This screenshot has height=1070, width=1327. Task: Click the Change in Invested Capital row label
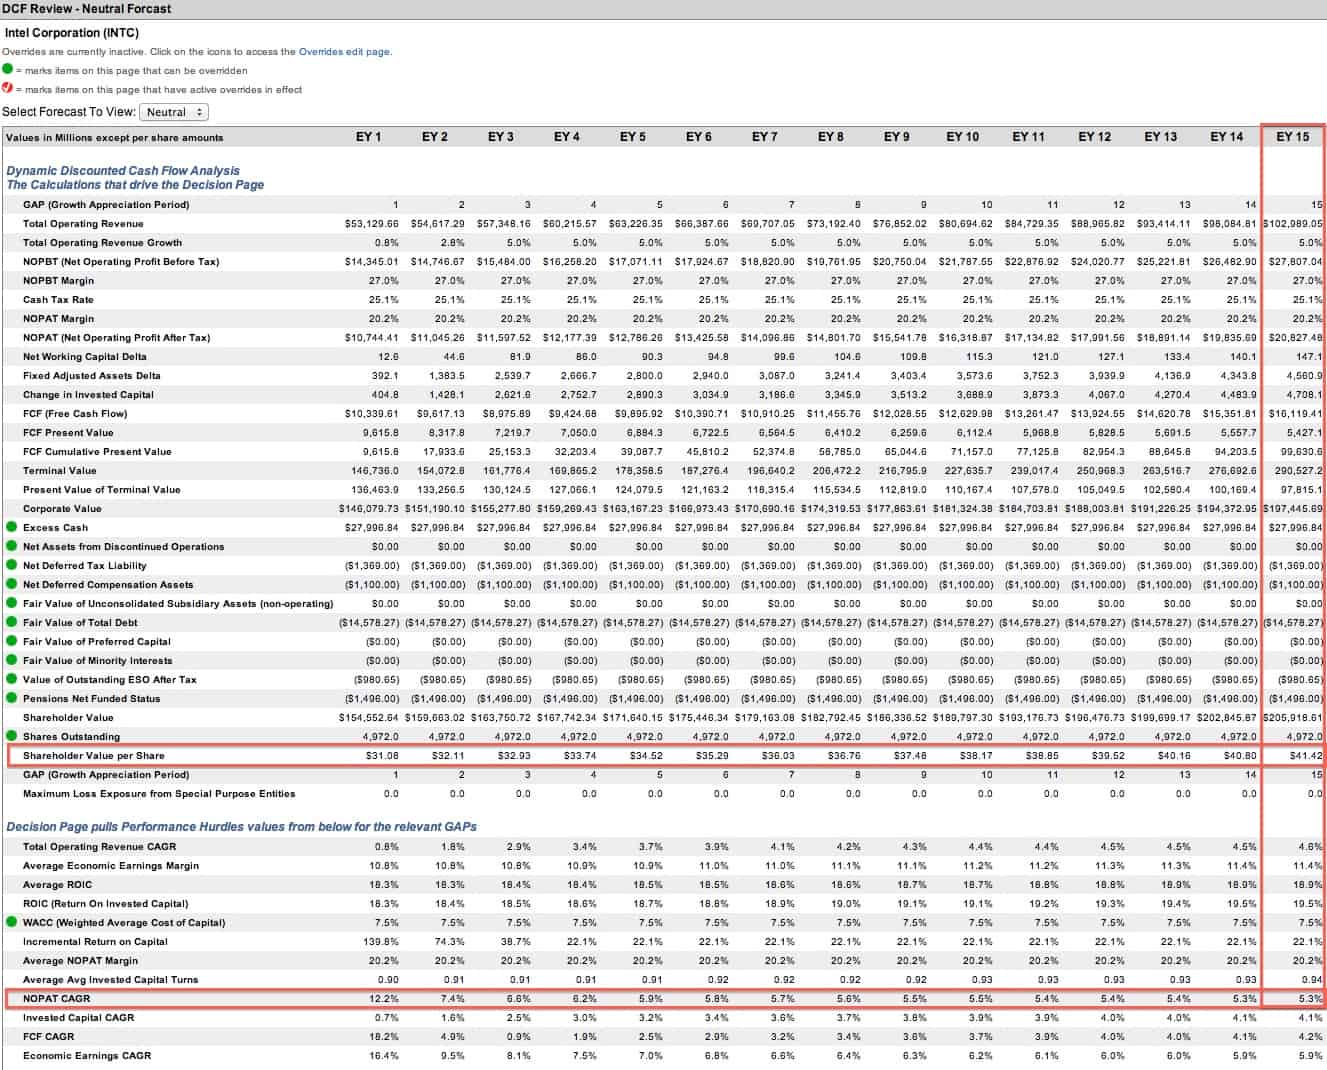tap(88, 395)
